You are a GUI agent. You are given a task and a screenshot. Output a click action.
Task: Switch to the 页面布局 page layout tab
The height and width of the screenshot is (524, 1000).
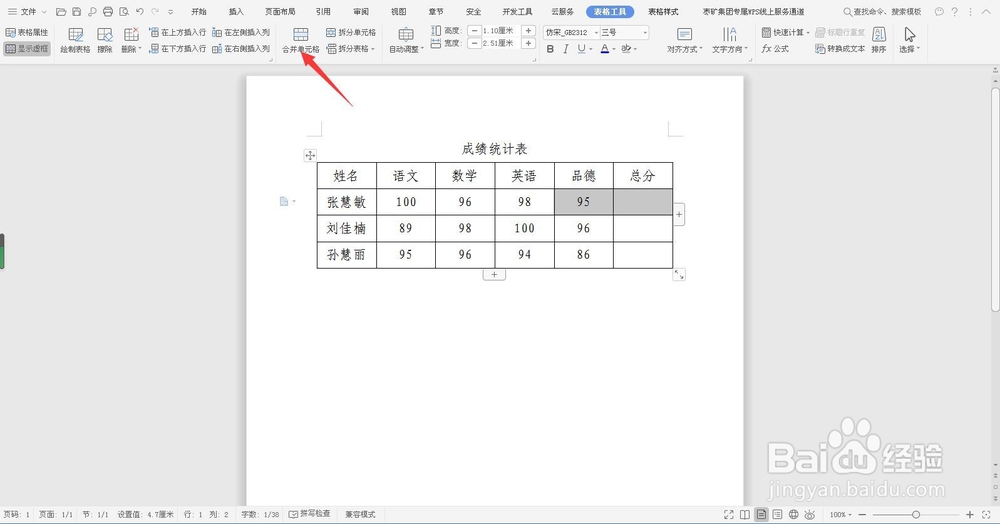280,11
